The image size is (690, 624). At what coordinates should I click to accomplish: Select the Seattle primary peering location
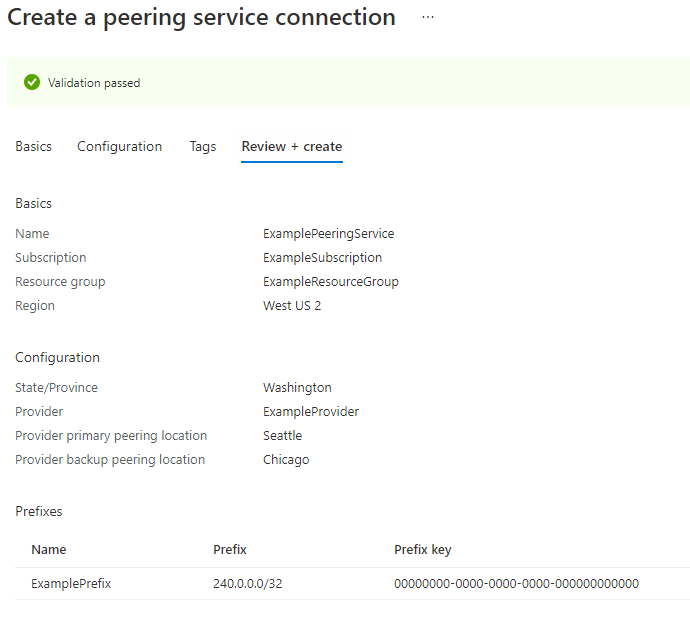tap(283, 436)
